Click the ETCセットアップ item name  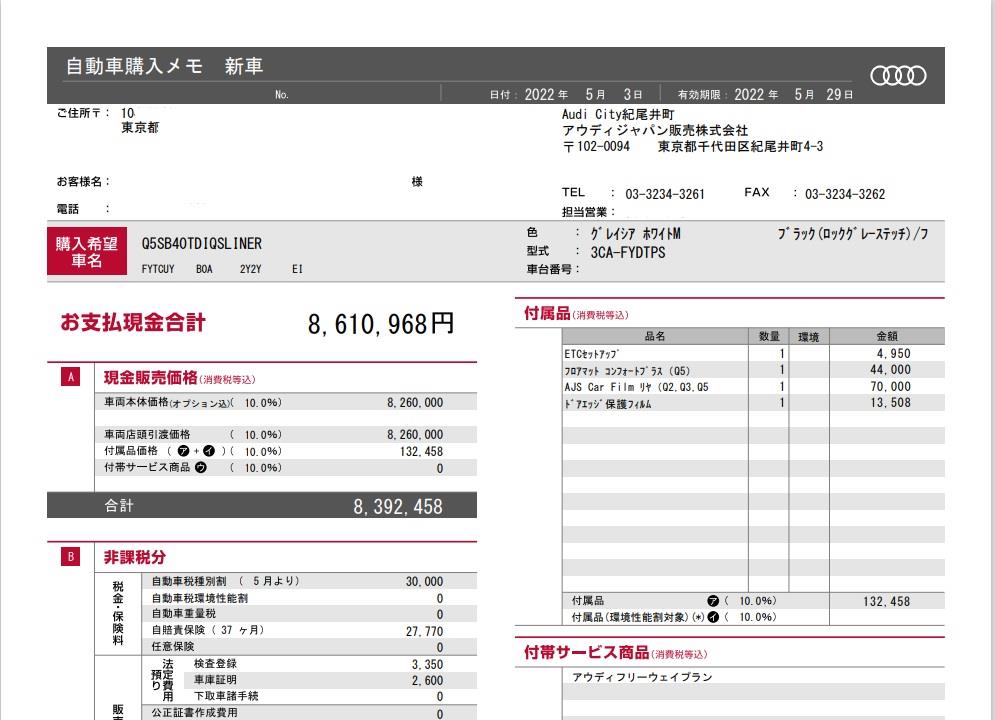pos(591,354)
